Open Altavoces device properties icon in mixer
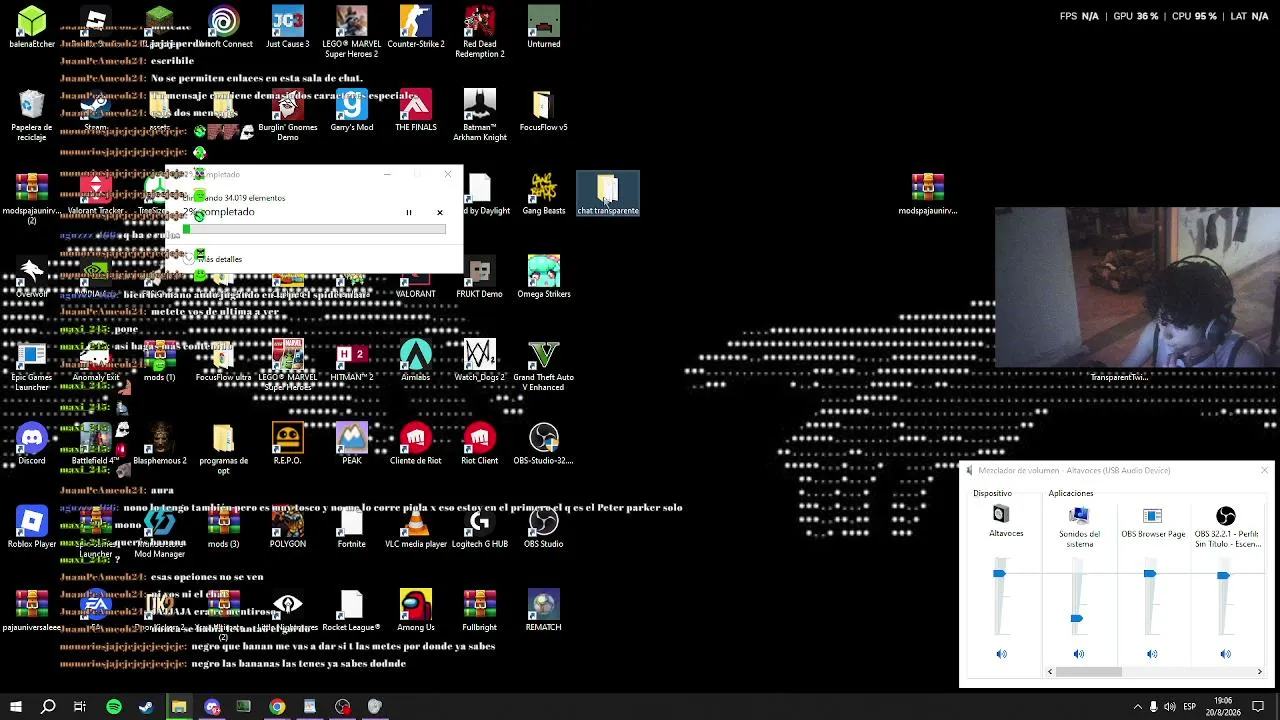 tap(1001, 515)
